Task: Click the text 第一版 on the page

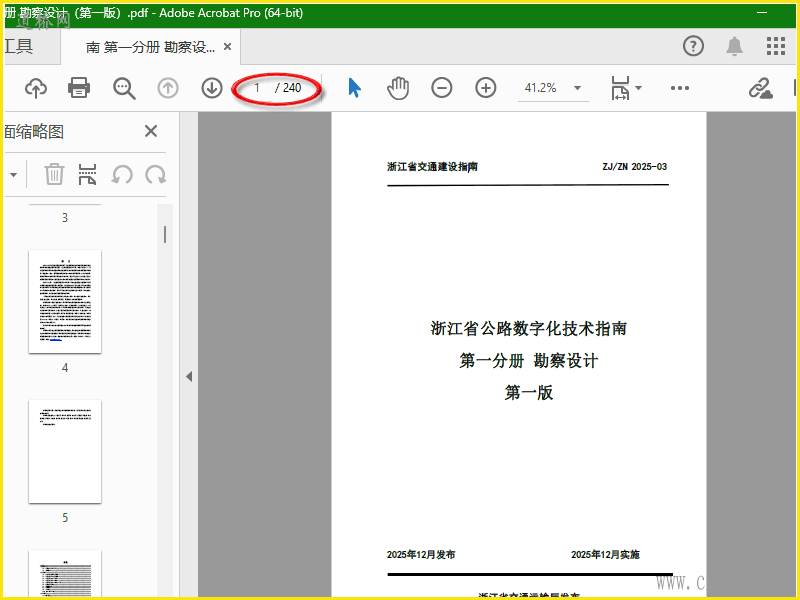Action: (529, 392)
